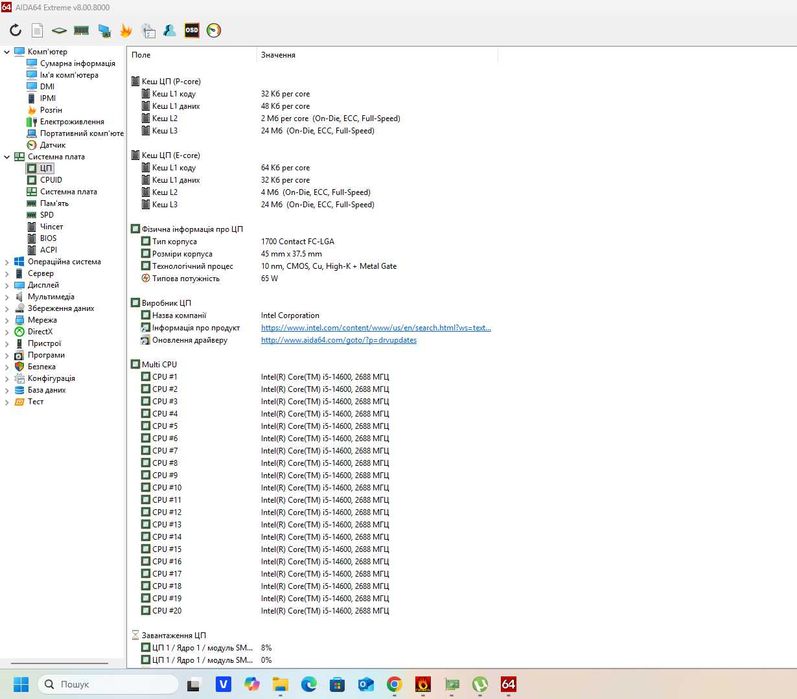Expand the Дисплей tree node
The image size is (797, 699).
click(x=7, y=286)
